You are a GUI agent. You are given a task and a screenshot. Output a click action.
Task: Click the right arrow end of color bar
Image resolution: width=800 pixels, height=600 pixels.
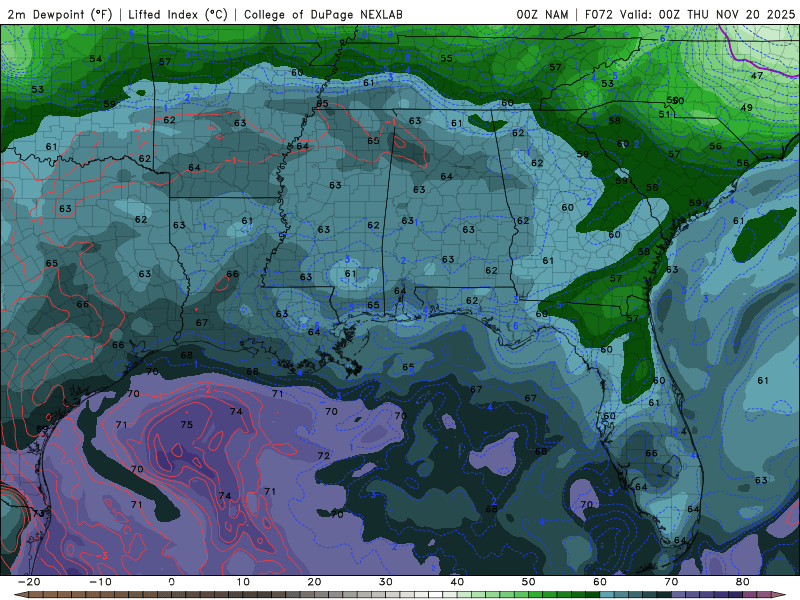tap(779, 595)
